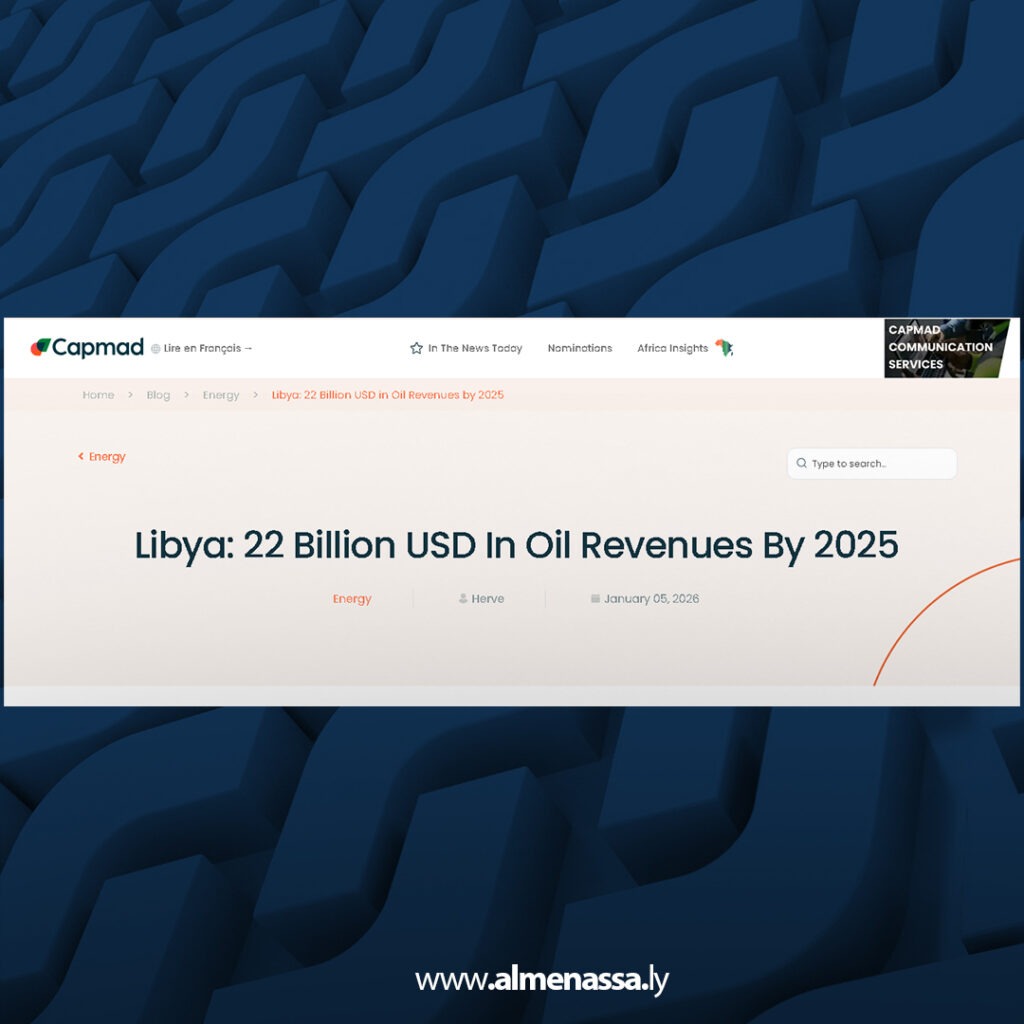The height and width of the screenshot is (1024, 1024).
Task: Click the author person icon next to Herve
Action: [x=460, y=598]
